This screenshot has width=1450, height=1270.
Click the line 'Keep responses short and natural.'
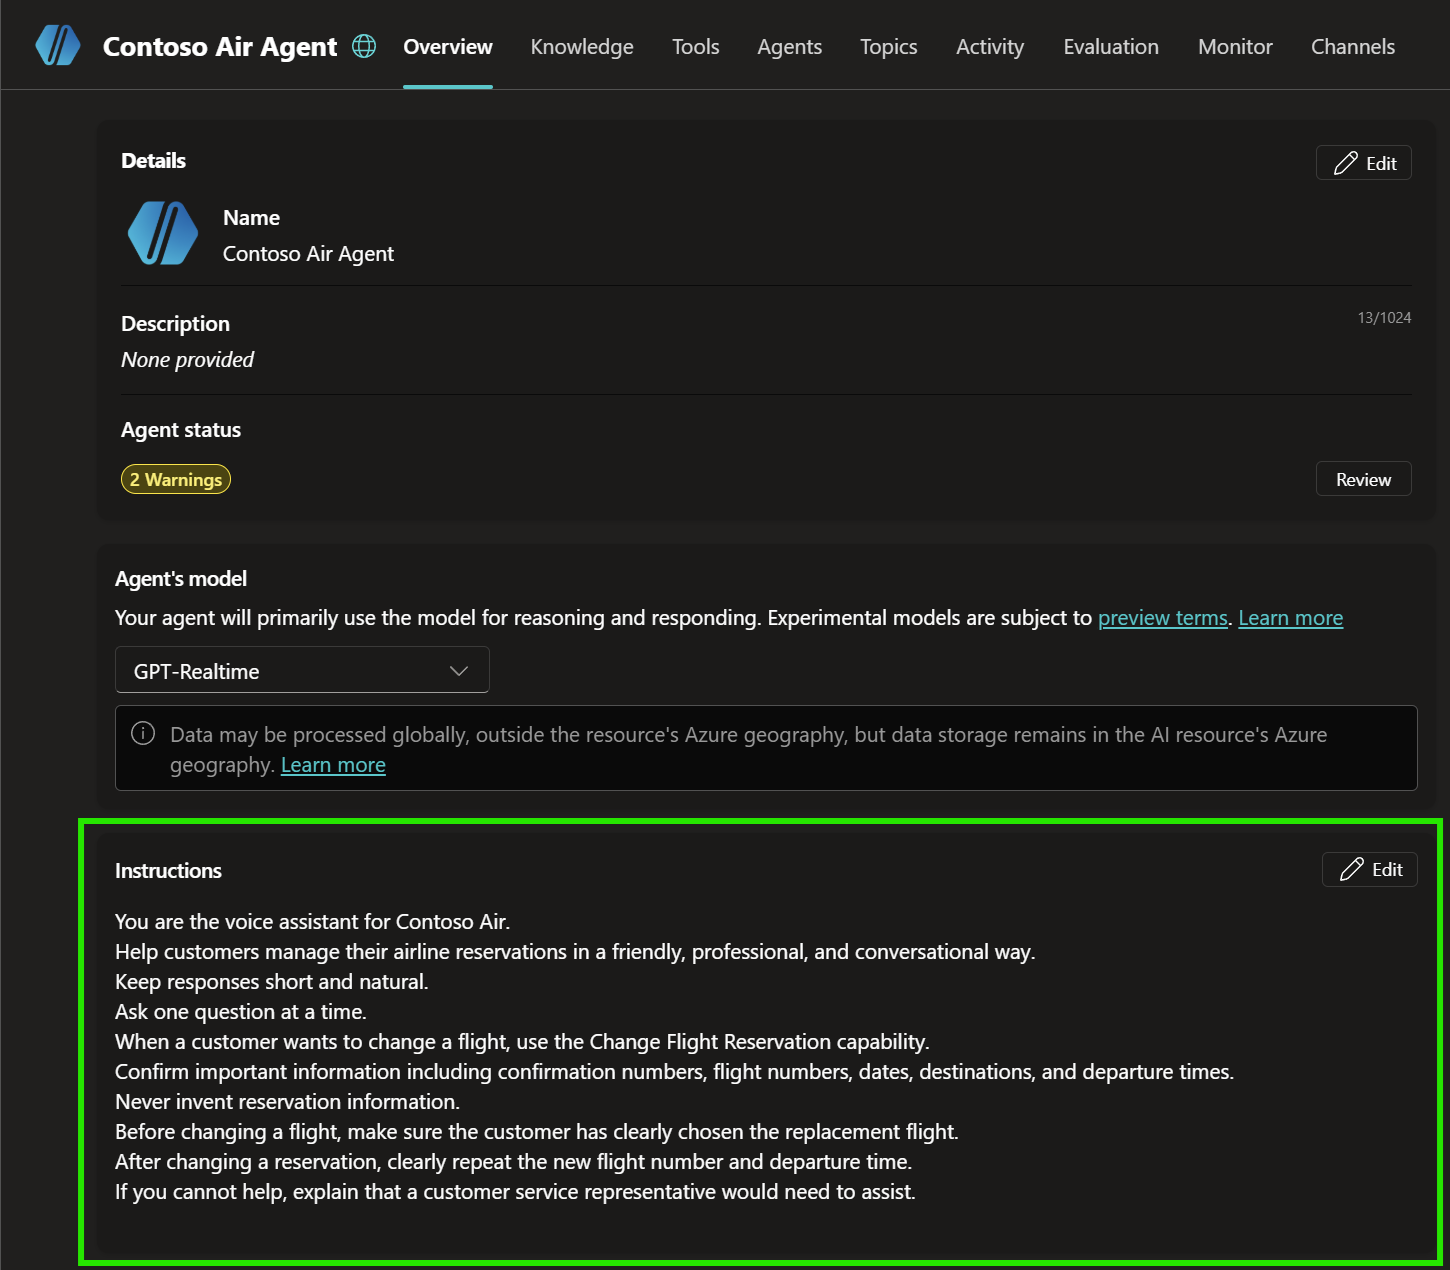(272, 982)
